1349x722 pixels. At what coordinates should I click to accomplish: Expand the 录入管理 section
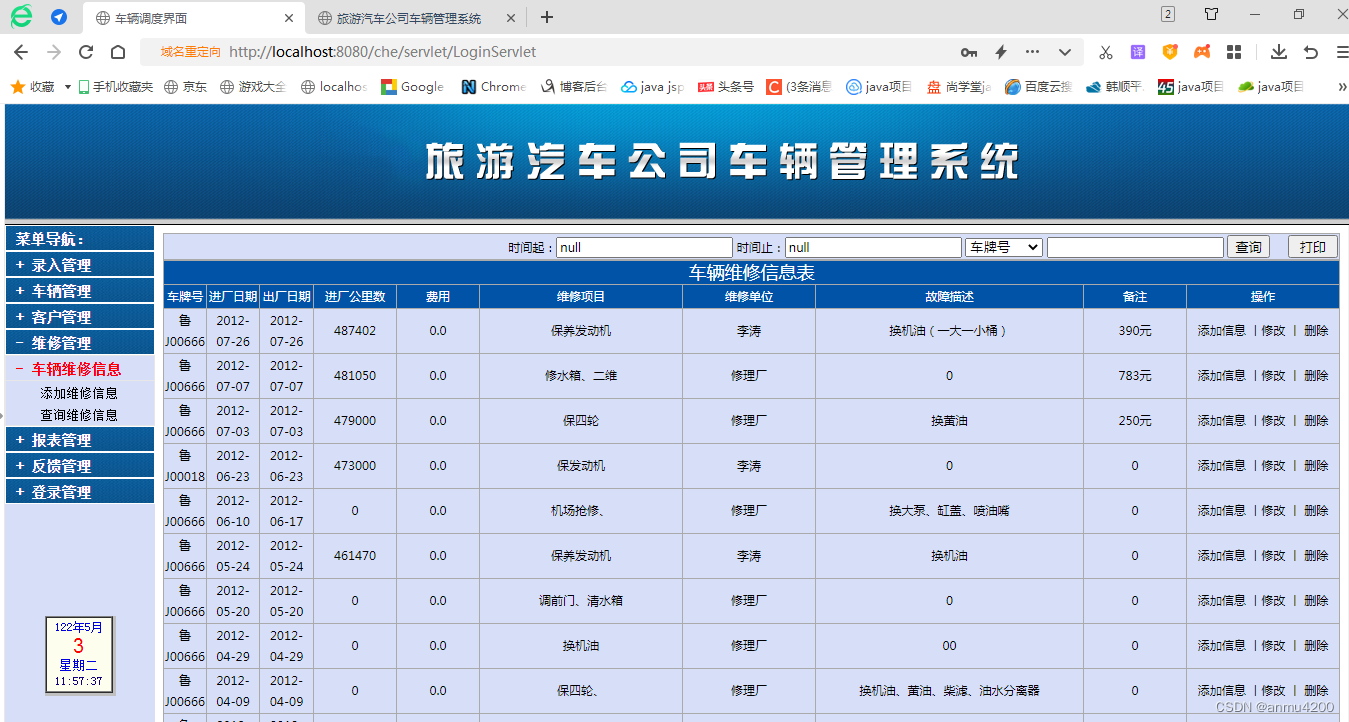point(80,264)
